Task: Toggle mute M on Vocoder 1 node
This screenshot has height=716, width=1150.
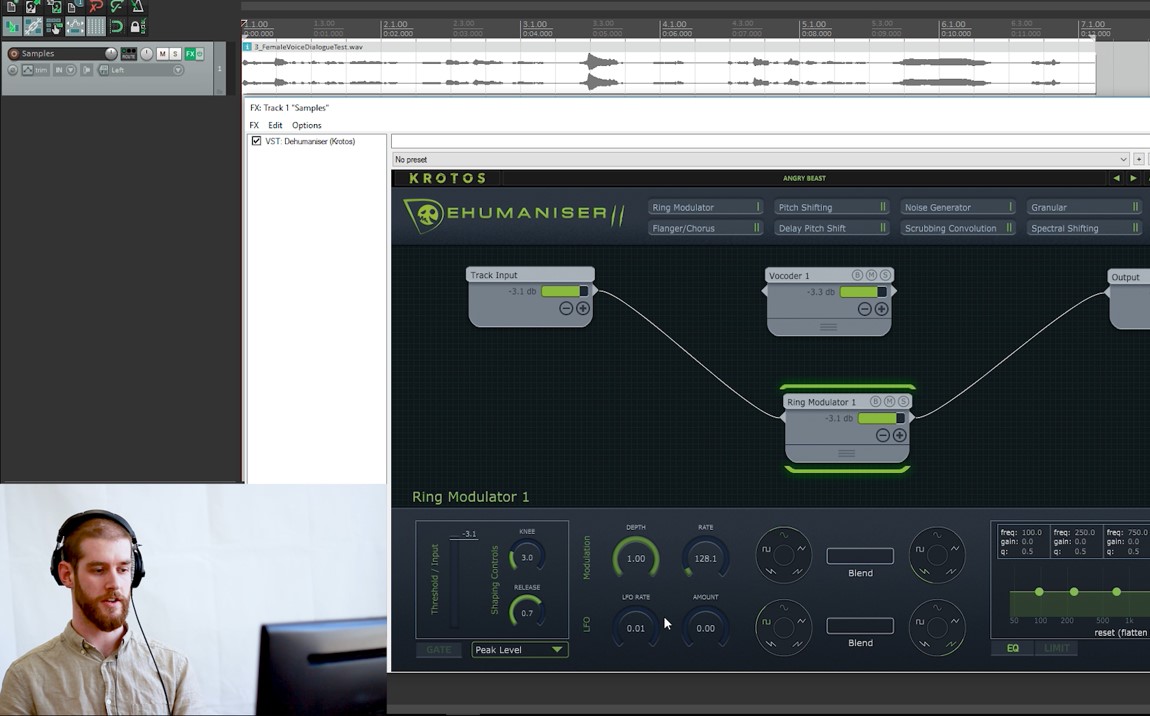Action: pos(871,275)
